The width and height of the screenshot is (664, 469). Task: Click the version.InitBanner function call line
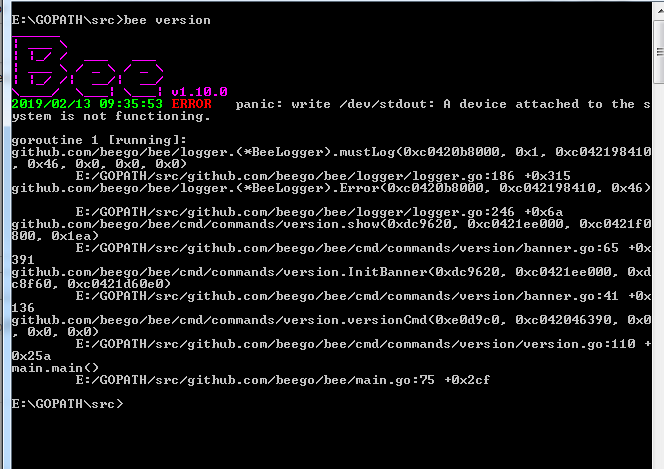pyautogui.click(x=331, y=277)
